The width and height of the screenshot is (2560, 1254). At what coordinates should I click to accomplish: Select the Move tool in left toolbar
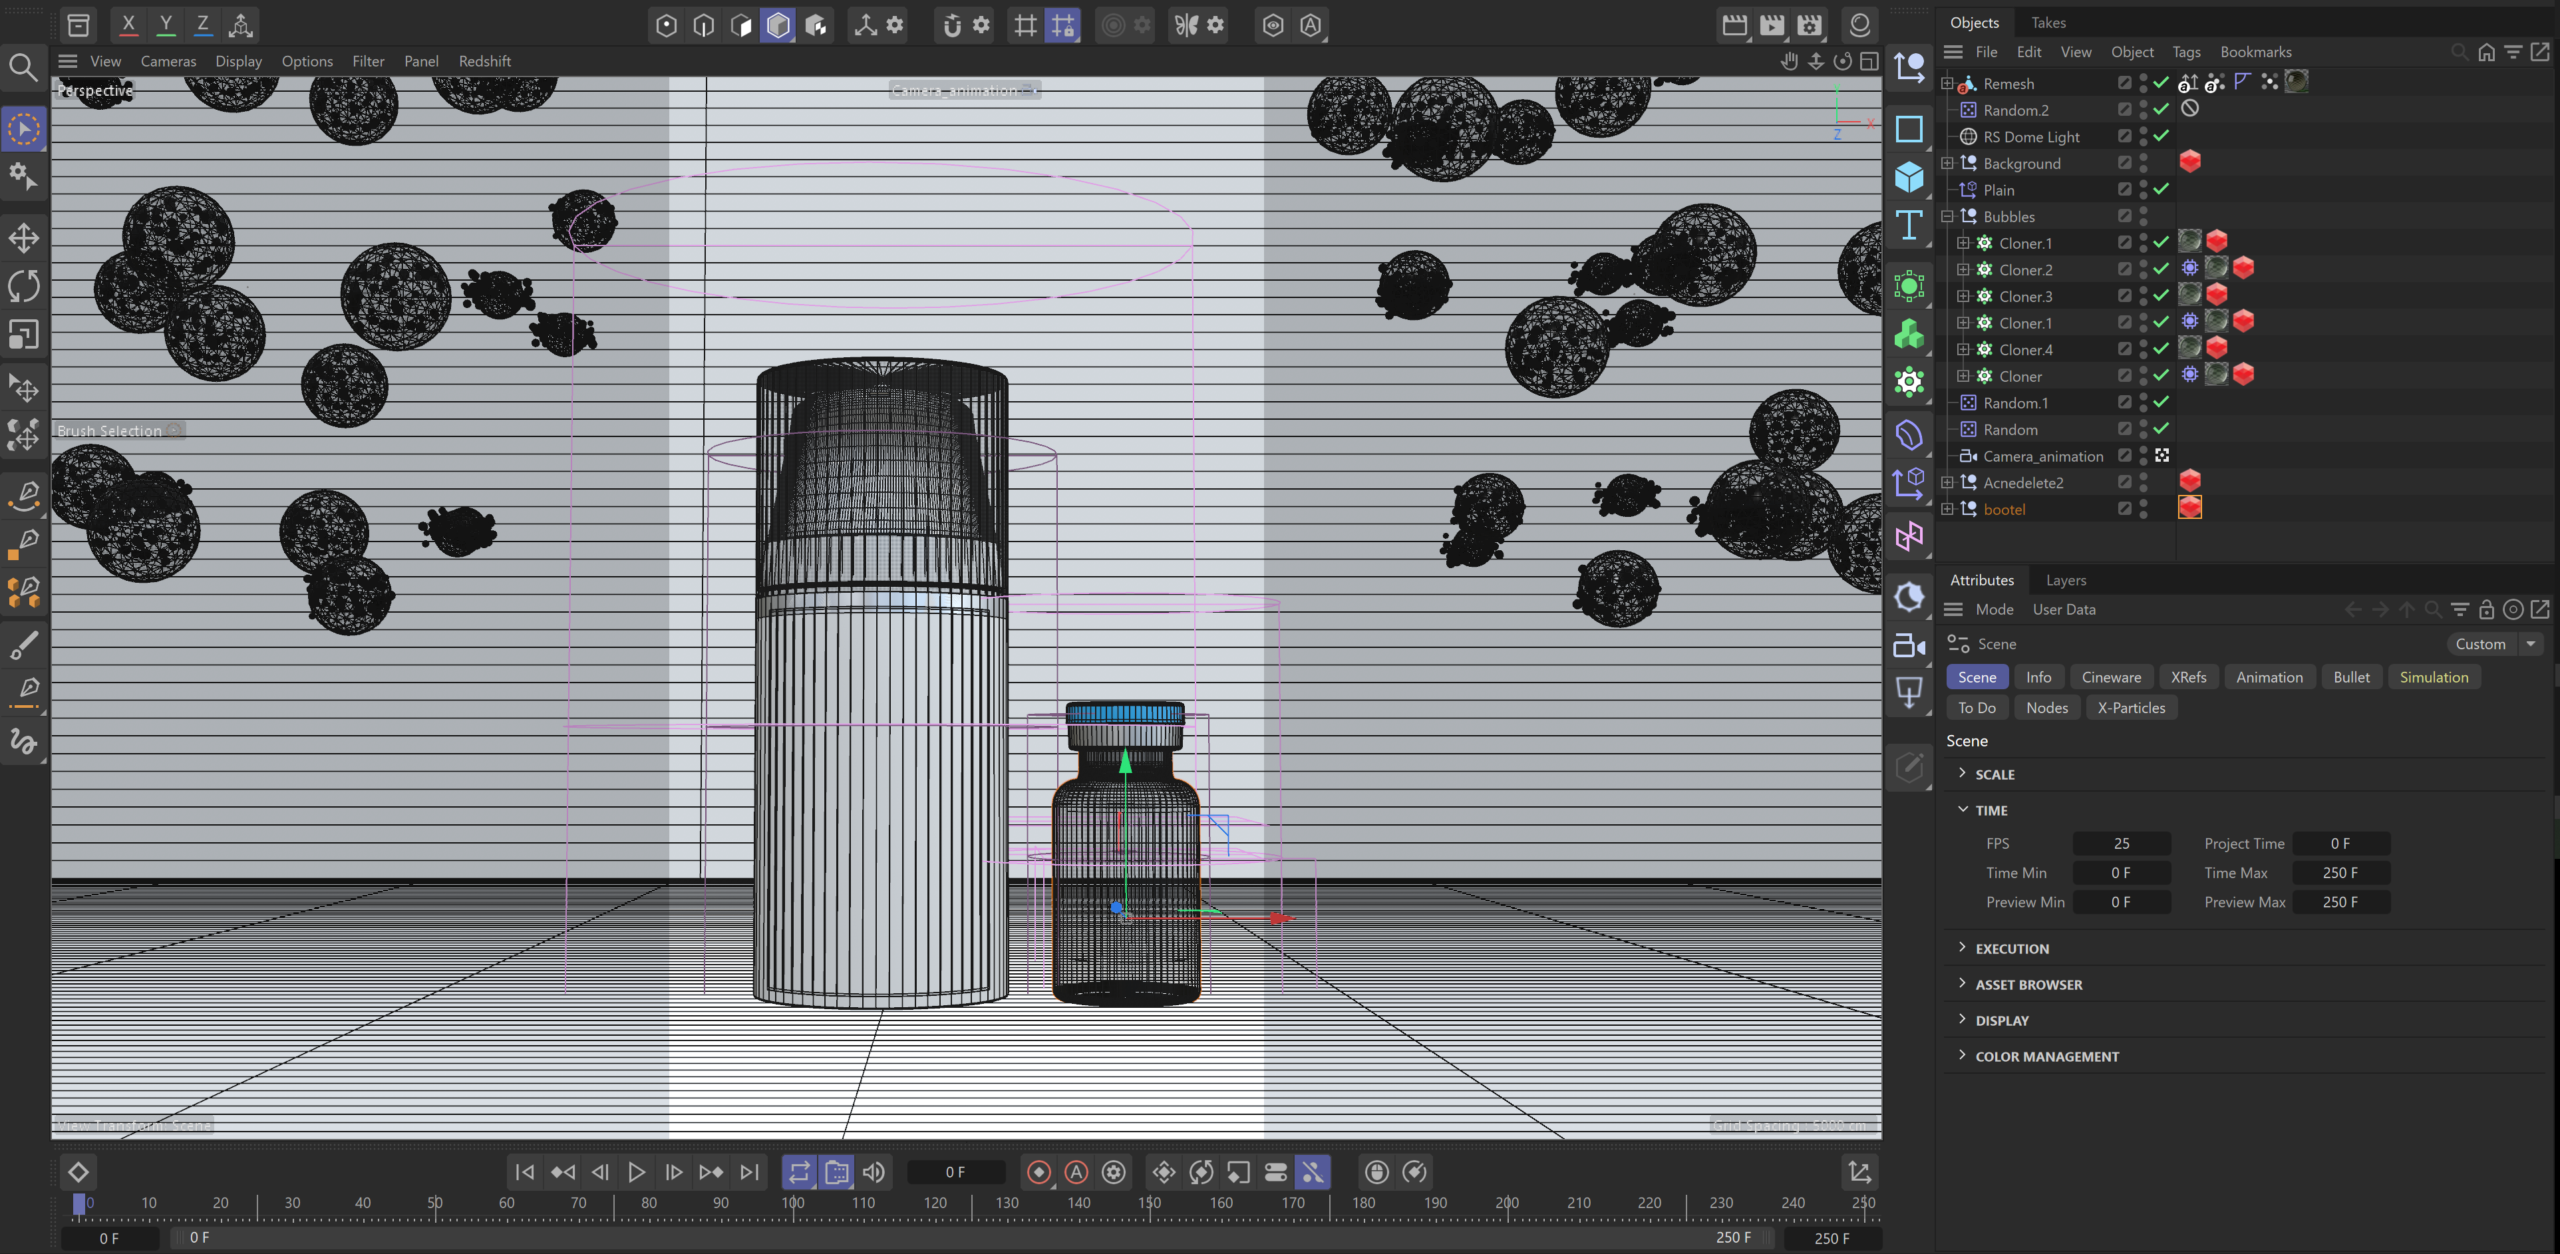coord(24,238)
